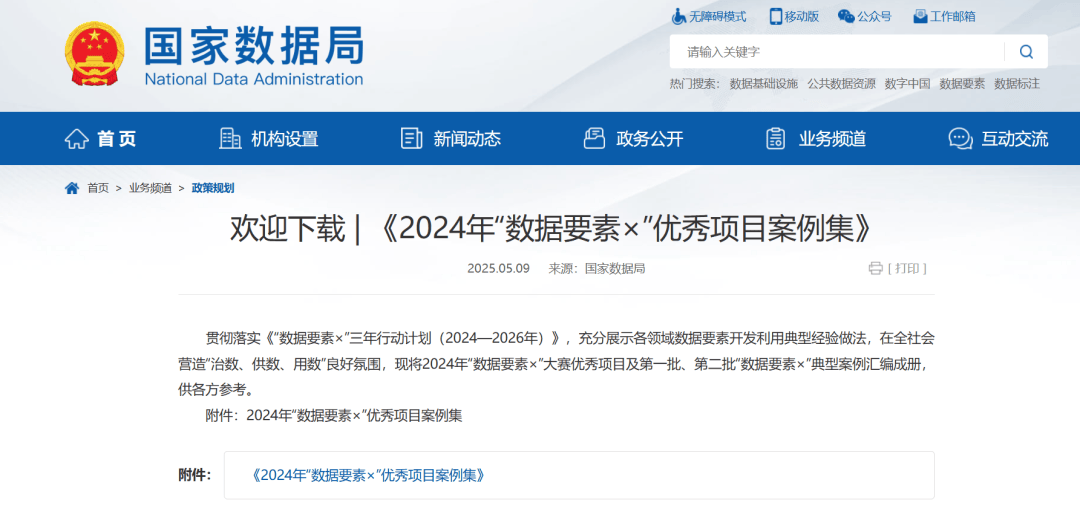Click the 无障碍模式 link
This screenshot has width=1080, height=532.
pos(718,17)
